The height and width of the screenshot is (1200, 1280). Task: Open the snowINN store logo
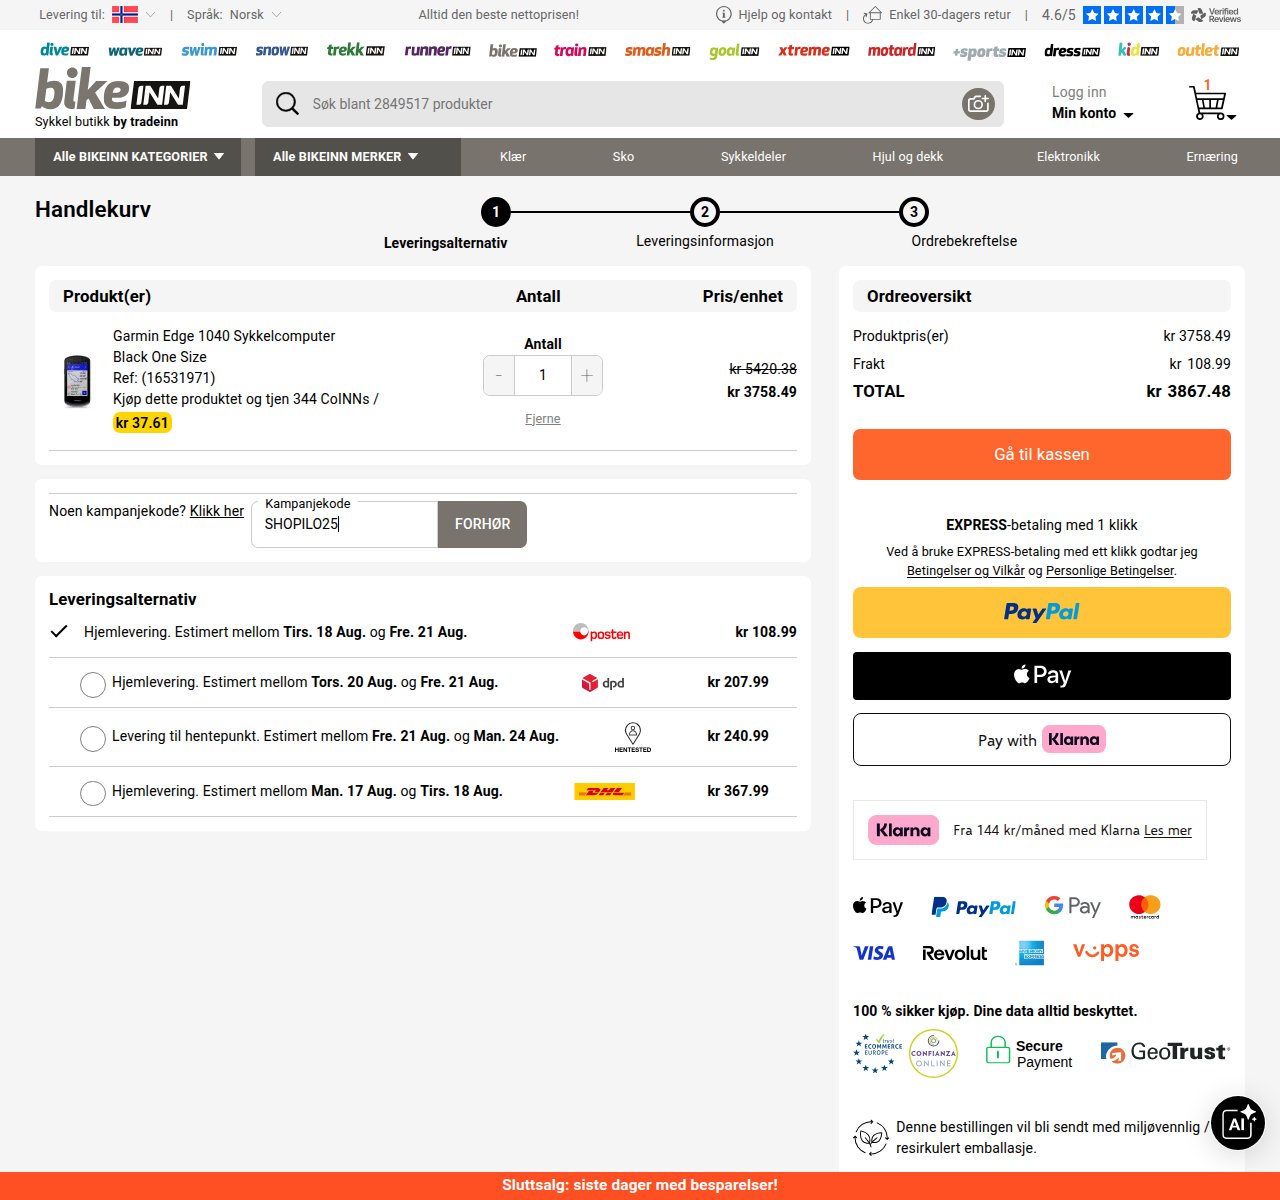tap(281, 50)
